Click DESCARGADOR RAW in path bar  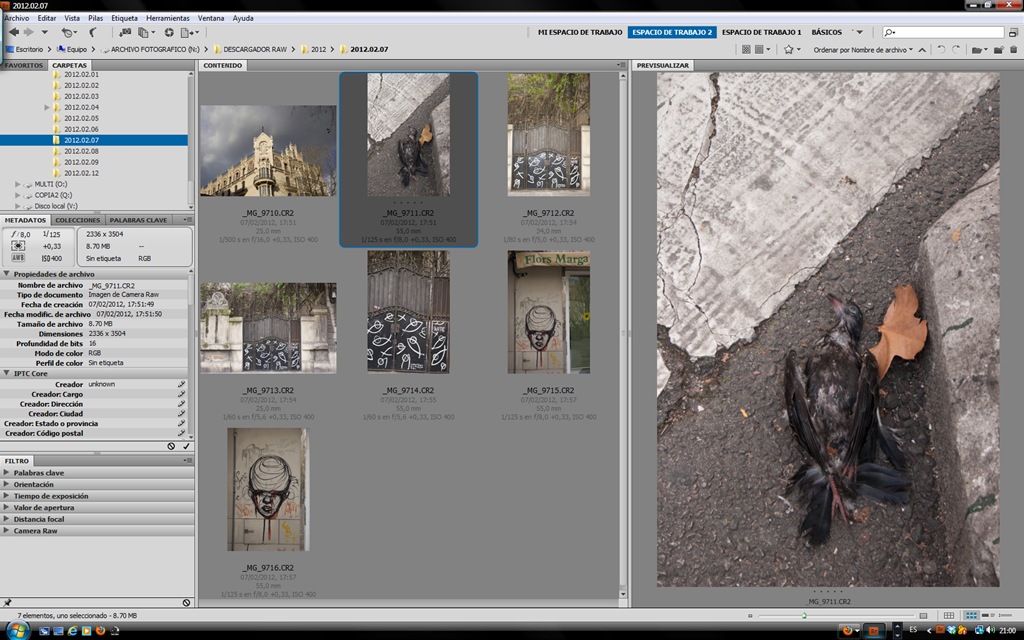[x=255, y=50]
